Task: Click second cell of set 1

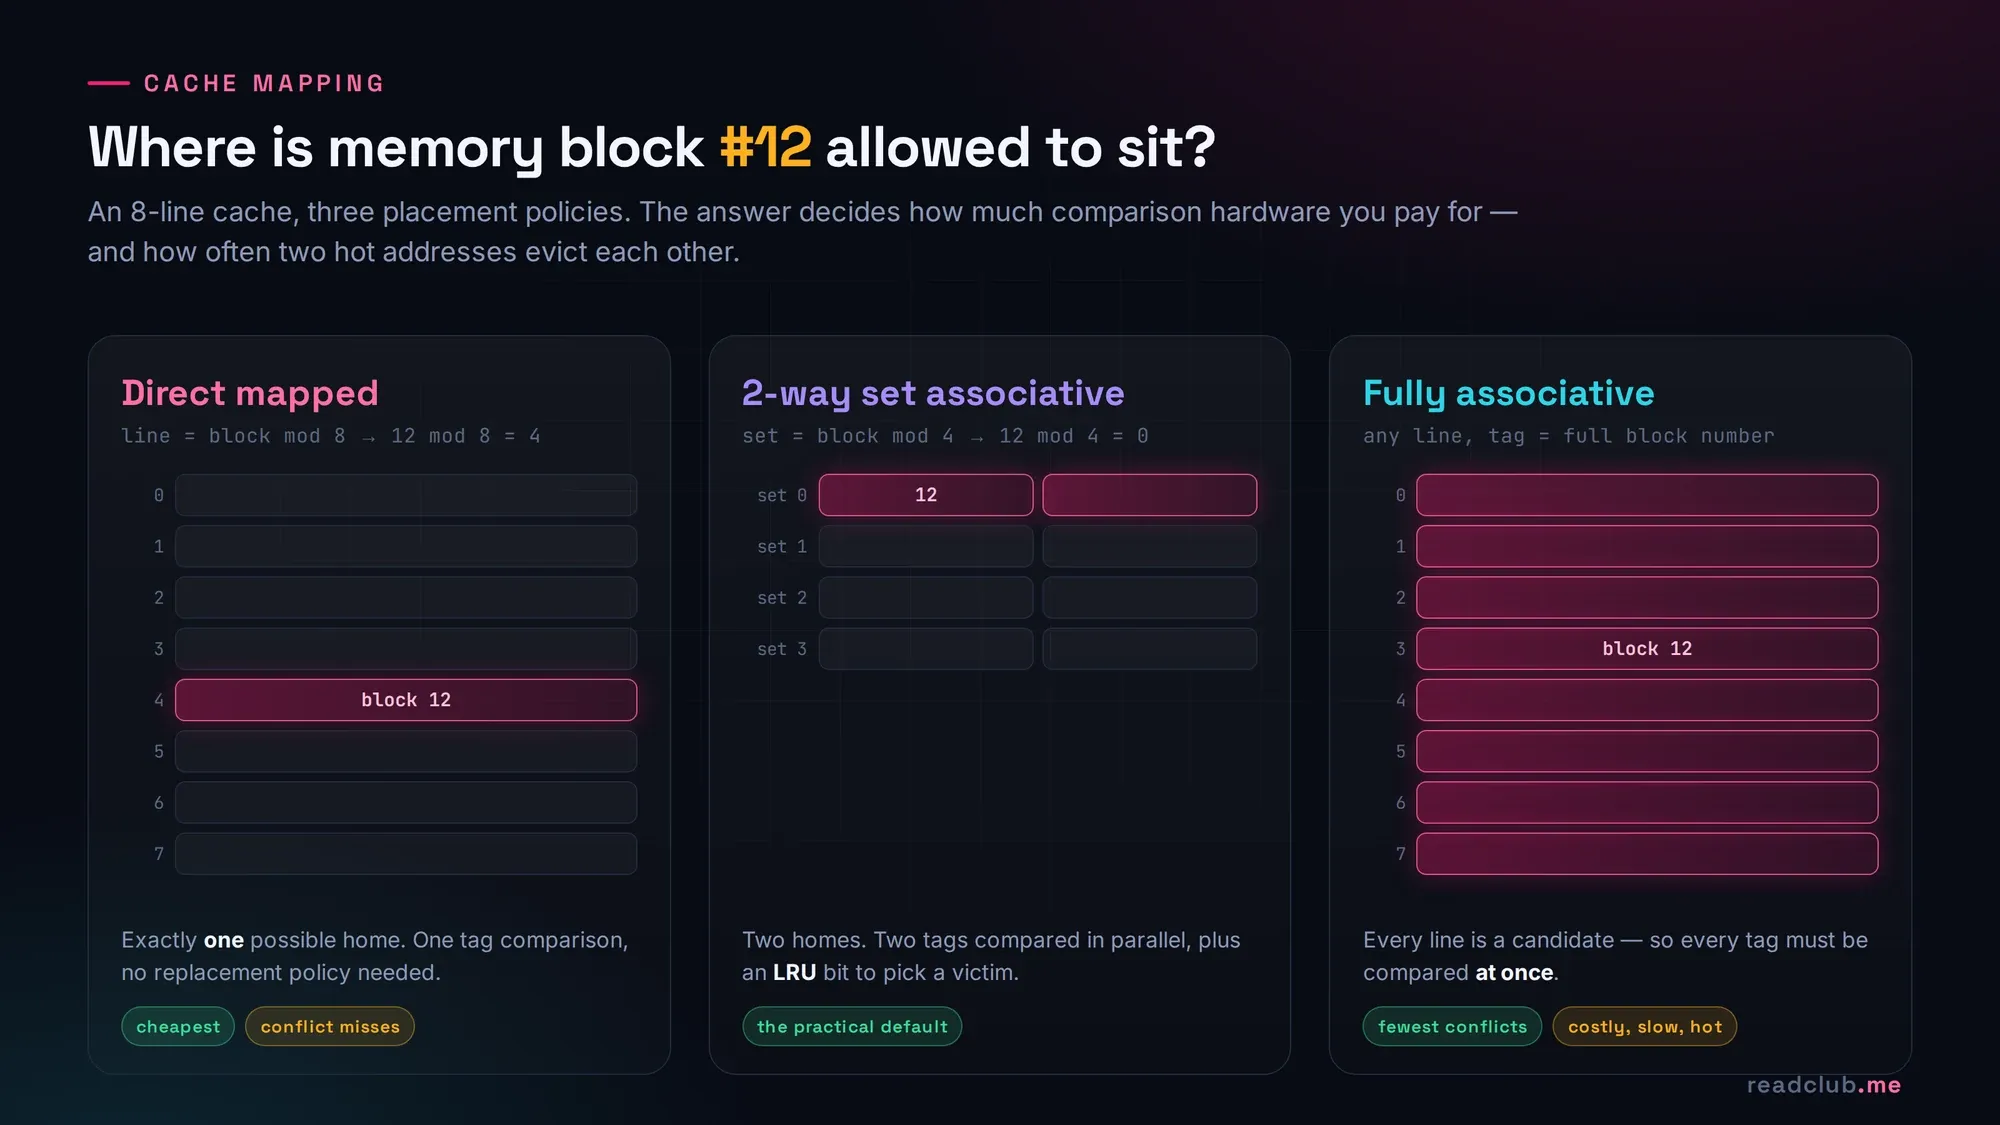Action: (1150, 546)
